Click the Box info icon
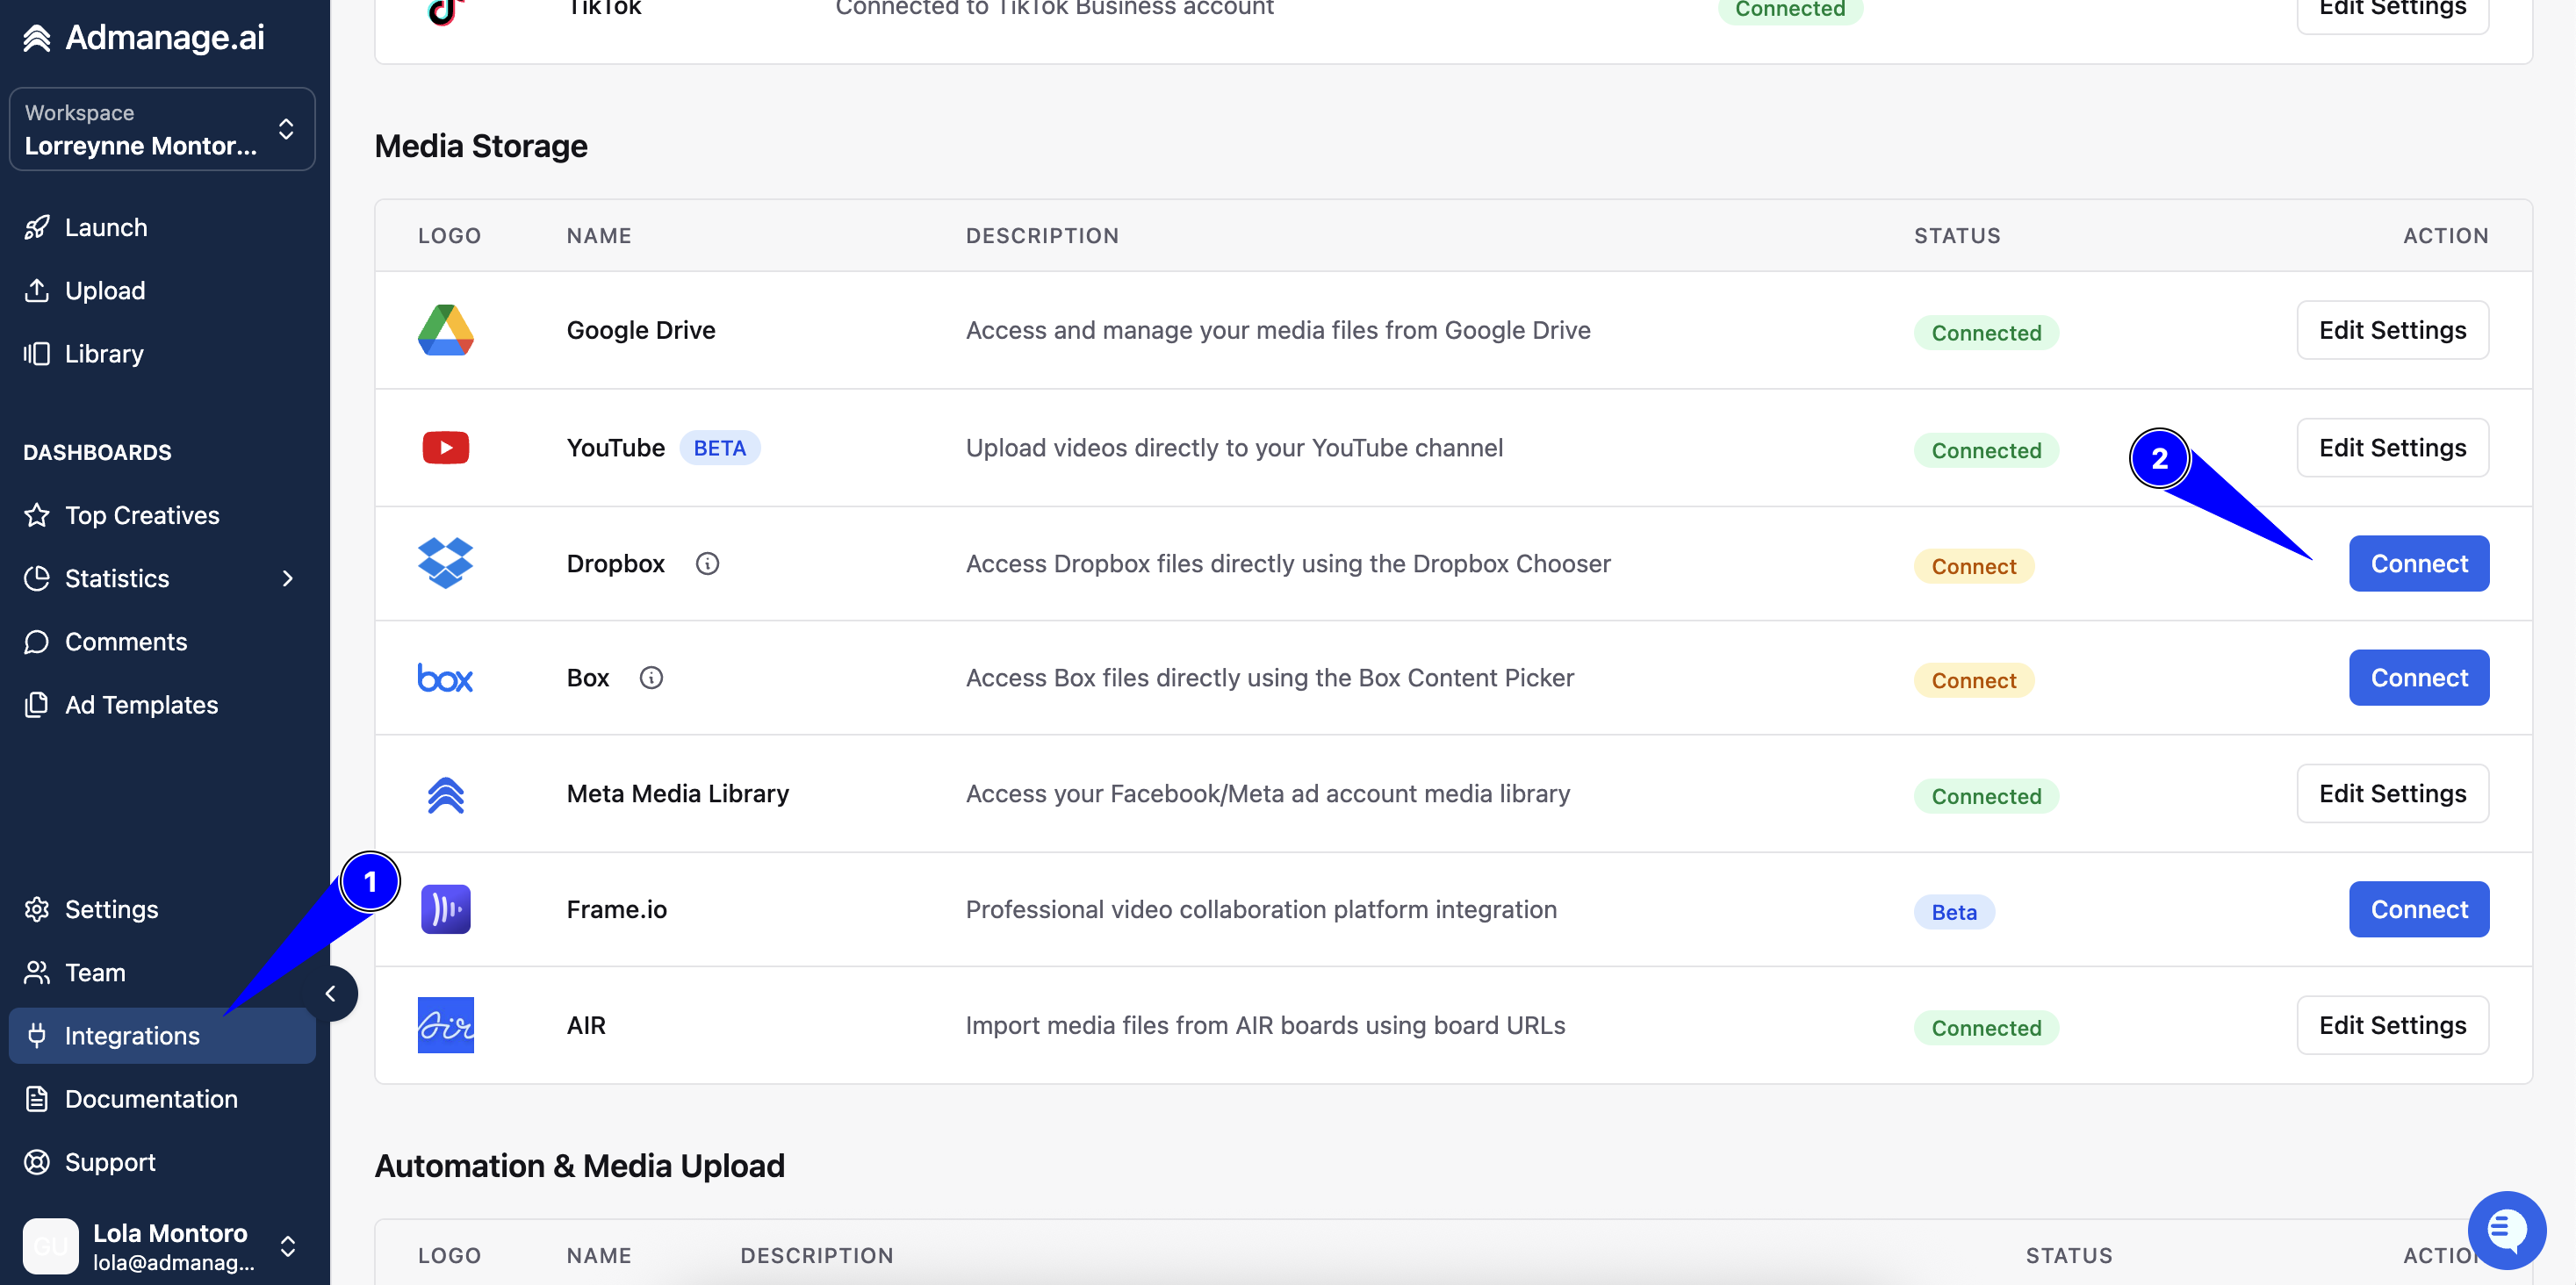 coord(651,678)
